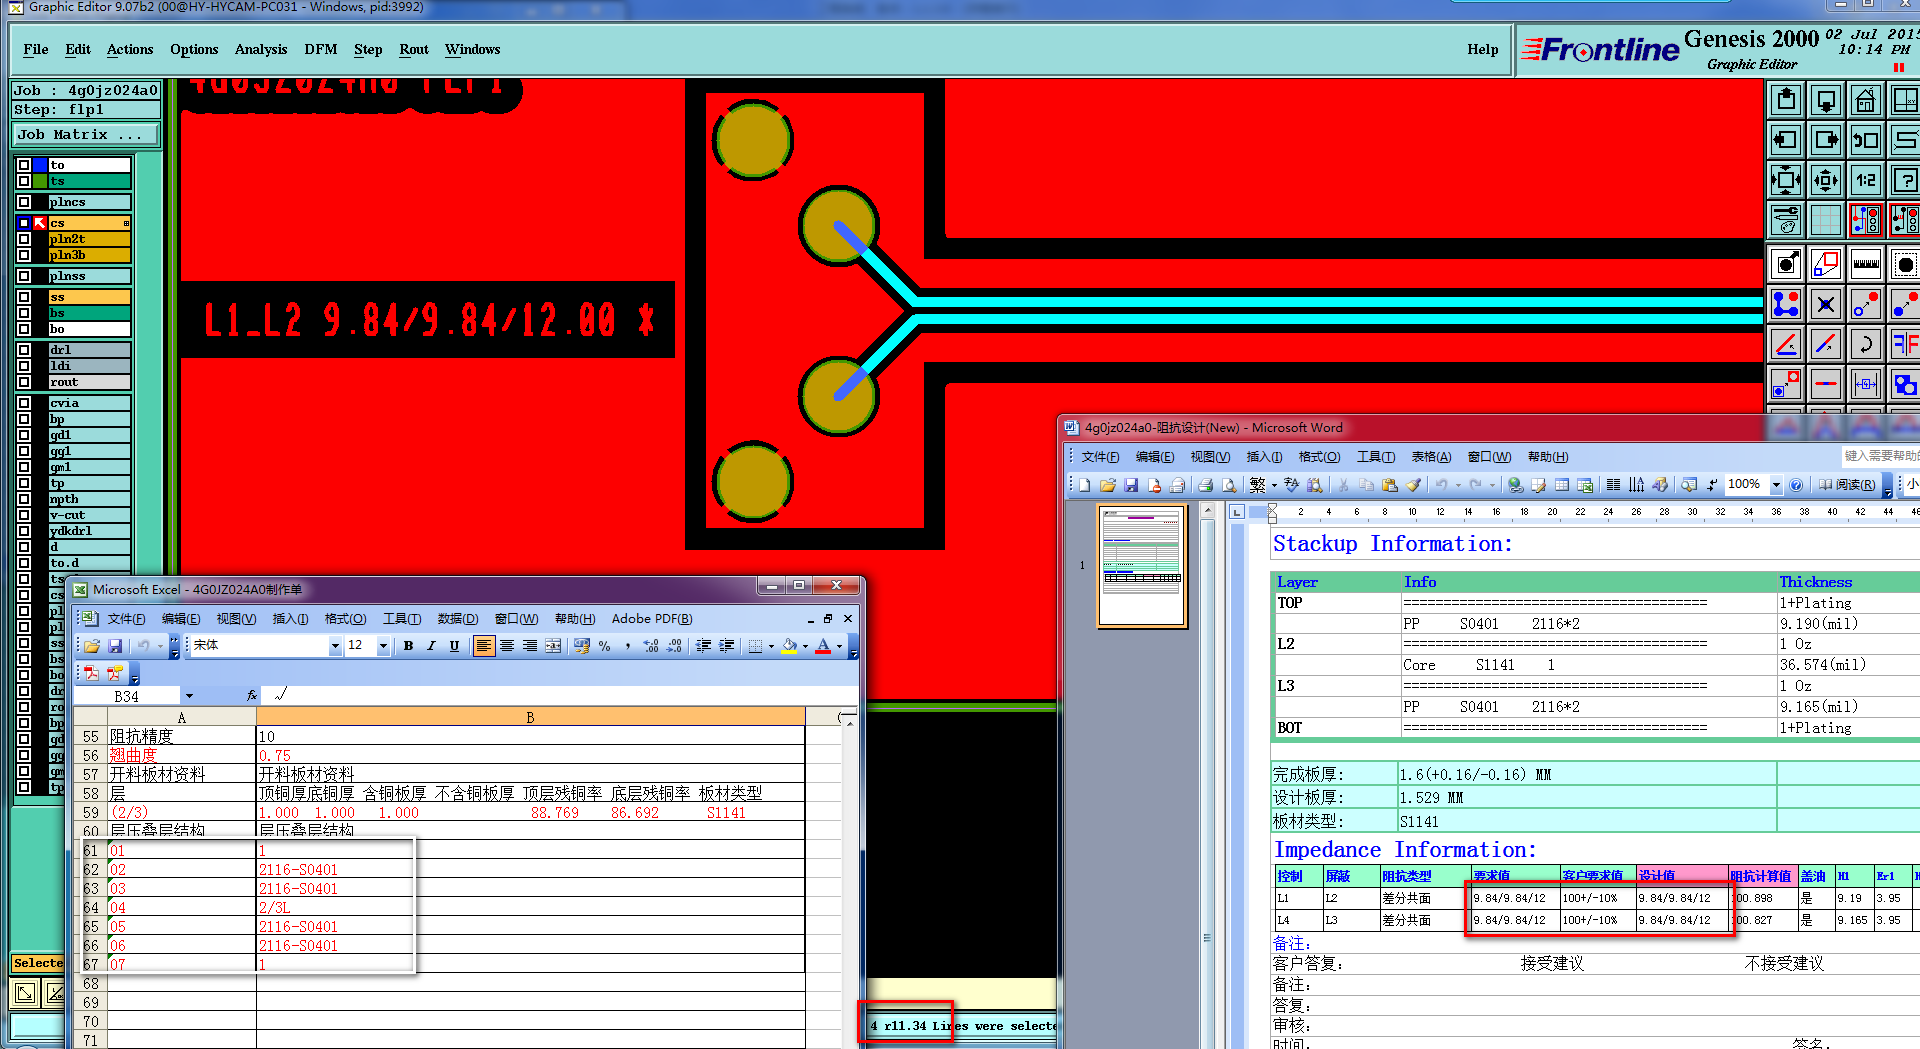Toggle visibility checkbox of layer 'pln2t'
The image size is (1920, 1049).
24,239
